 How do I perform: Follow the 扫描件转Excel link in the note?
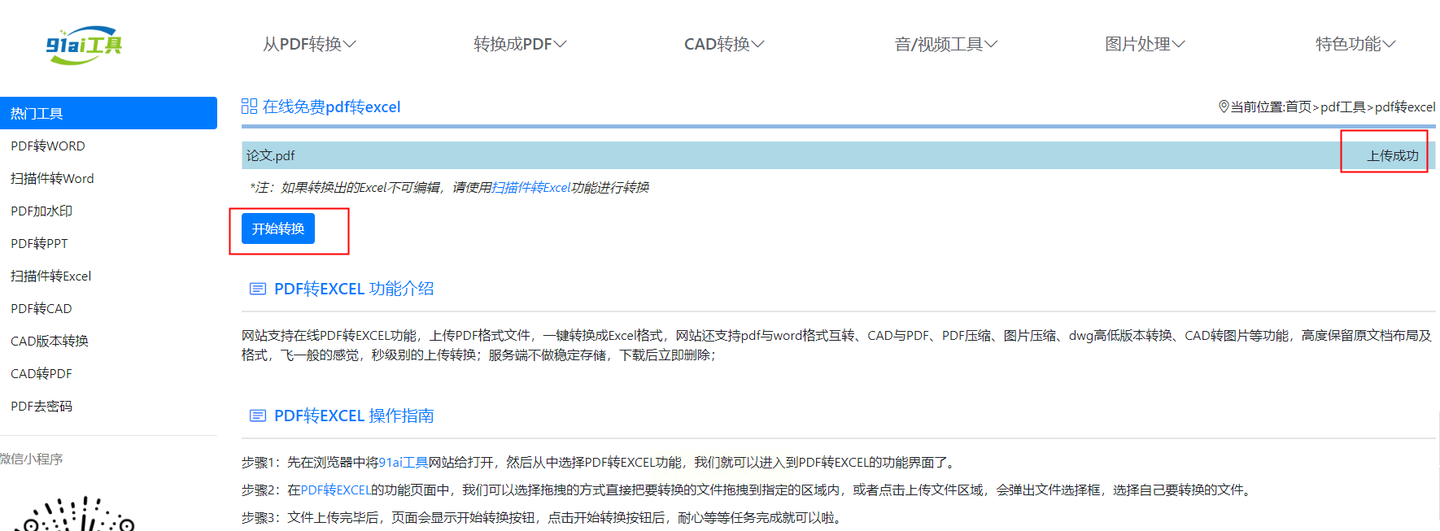click(531, 187)
